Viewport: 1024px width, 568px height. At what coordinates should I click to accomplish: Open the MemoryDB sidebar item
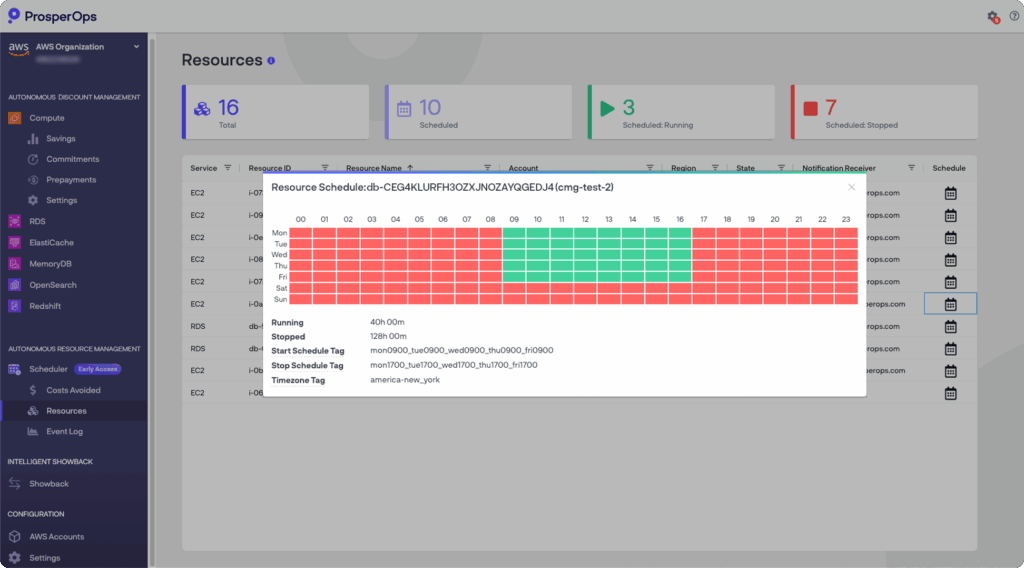tap(49, 264)
